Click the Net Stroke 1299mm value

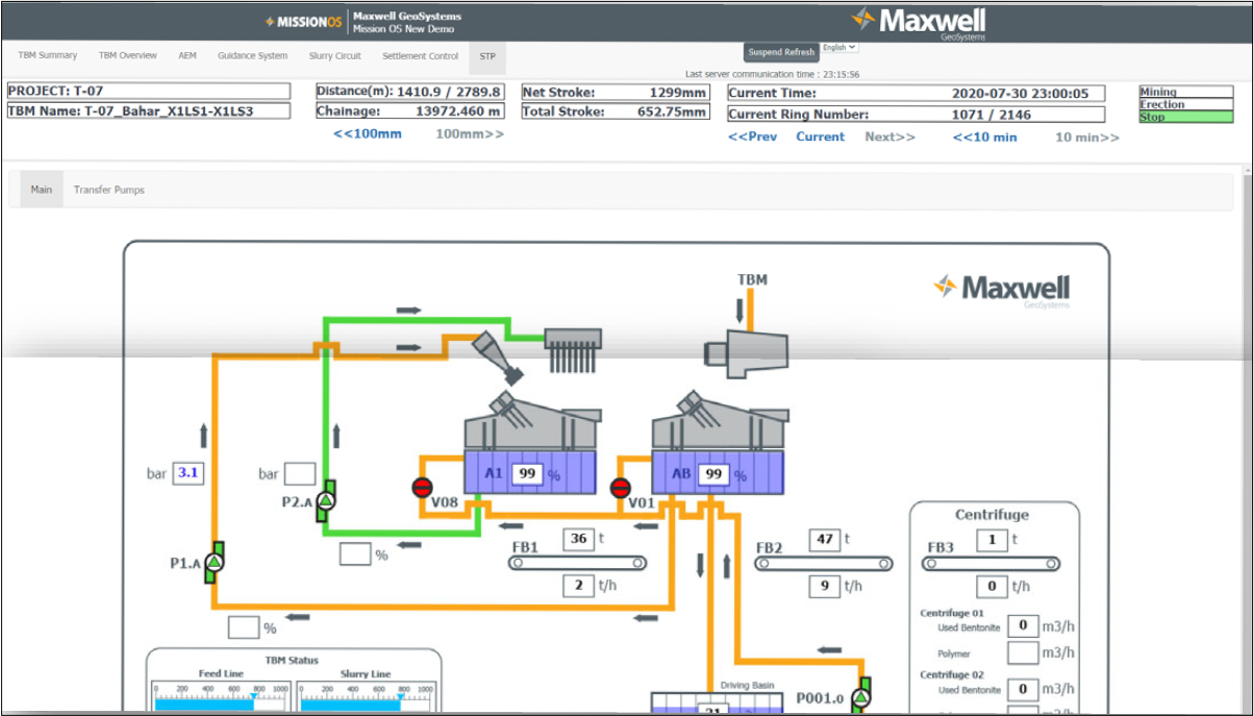[x=679, y=92]
